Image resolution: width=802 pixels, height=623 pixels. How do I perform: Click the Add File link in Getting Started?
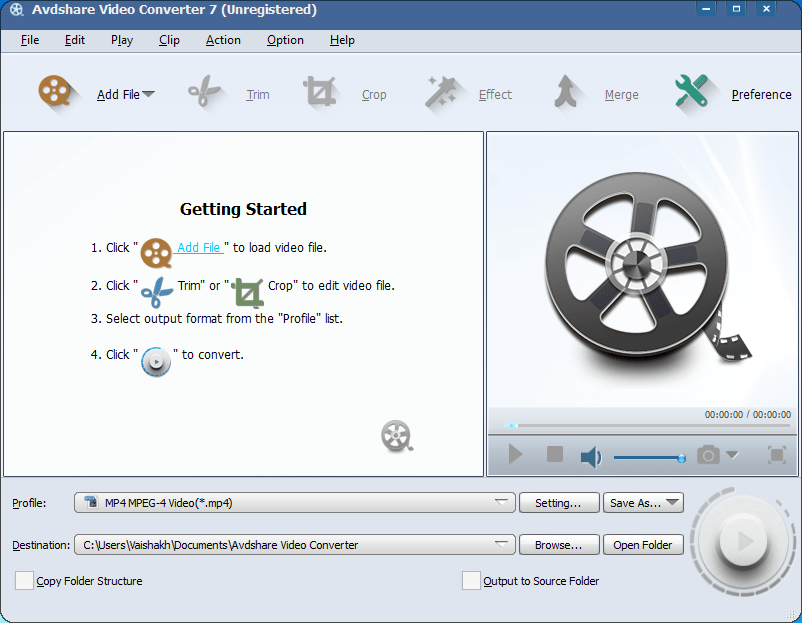click(x=200, y=247)
